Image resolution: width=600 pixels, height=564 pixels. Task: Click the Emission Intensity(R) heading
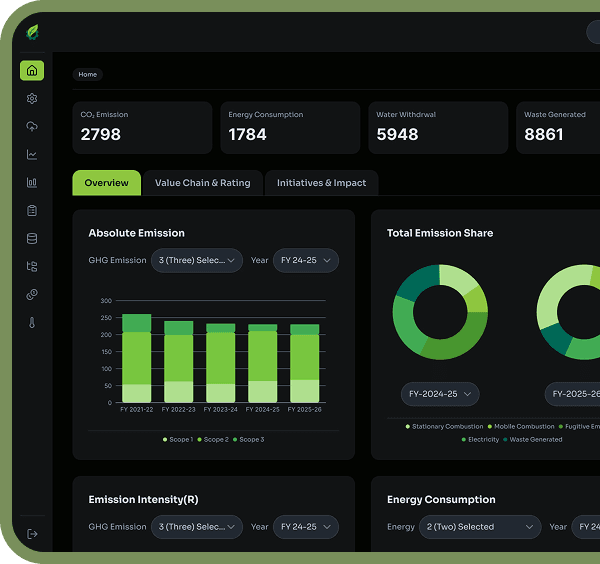pos(143,499)
